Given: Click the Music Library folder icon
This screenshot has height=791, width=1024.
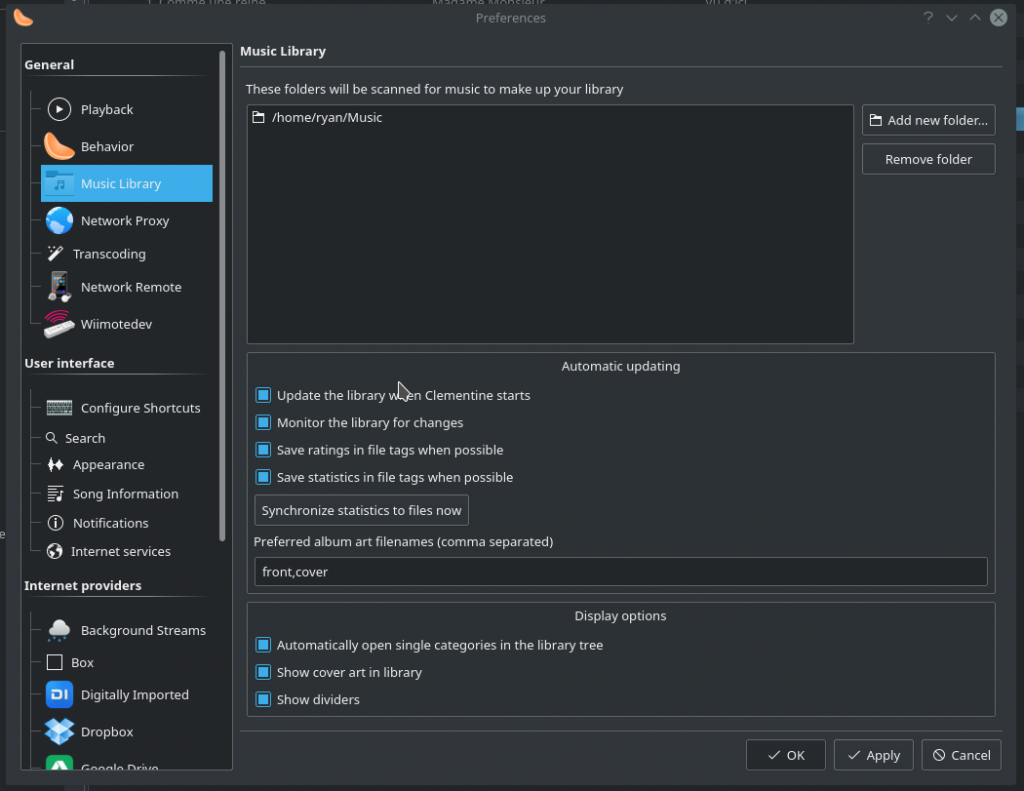Looking at the screenshot, I should click(x=59, y=184).
